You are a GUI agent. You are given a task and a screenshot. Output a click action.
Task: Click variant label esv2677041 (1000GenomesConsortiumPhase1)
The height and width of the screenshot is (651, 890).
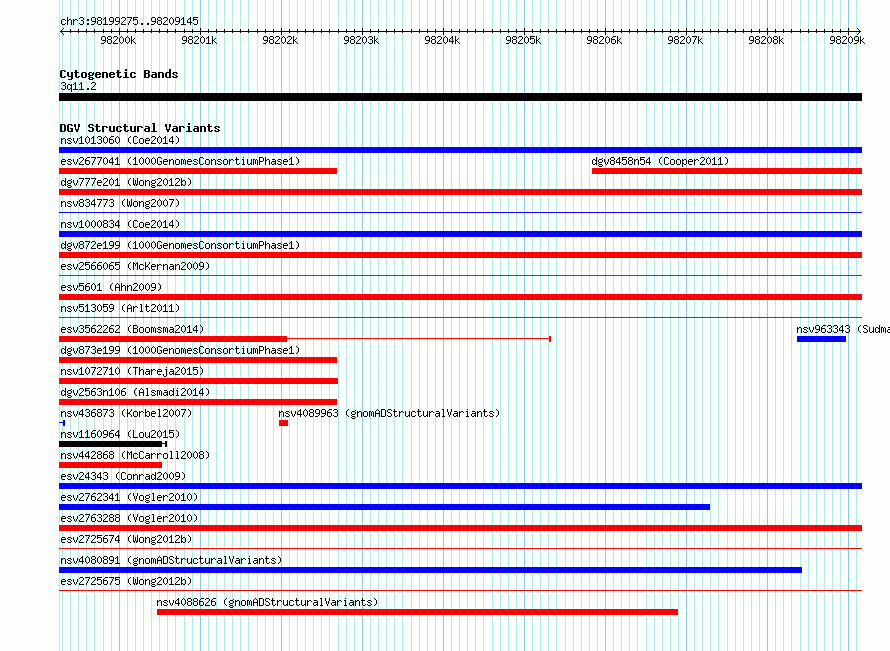pos(180,161)
